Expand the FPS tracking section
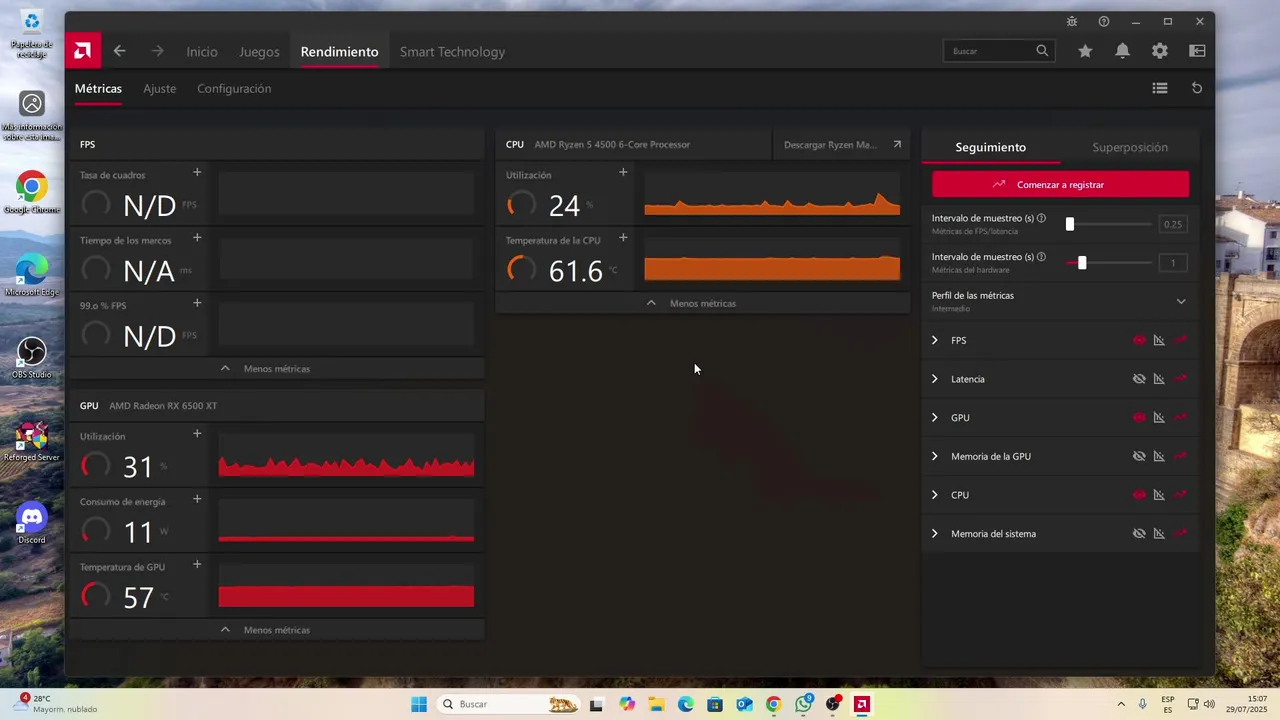The image size is (1280, 720). tap(935, 340)
